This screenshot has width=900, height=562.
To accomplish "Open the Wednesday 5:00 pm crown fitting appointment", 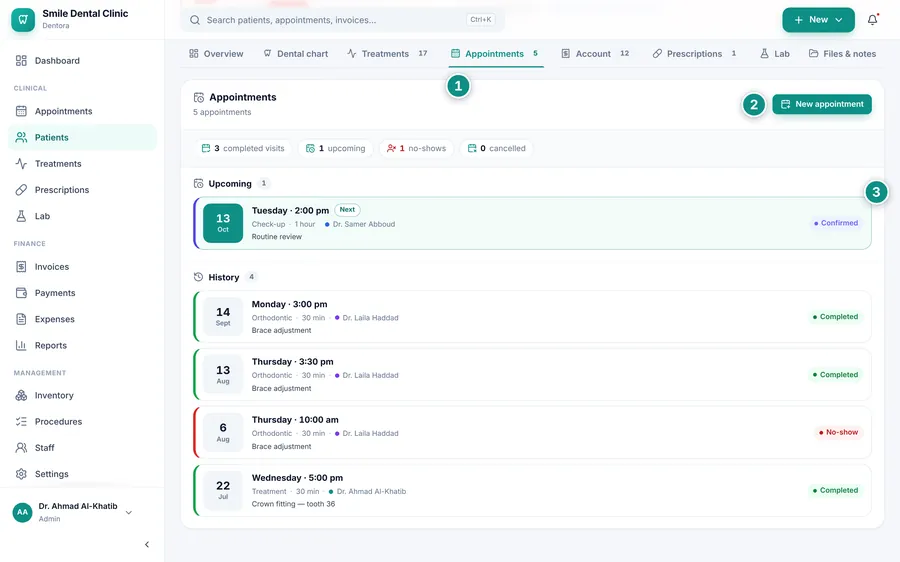I will pos(532,490).
